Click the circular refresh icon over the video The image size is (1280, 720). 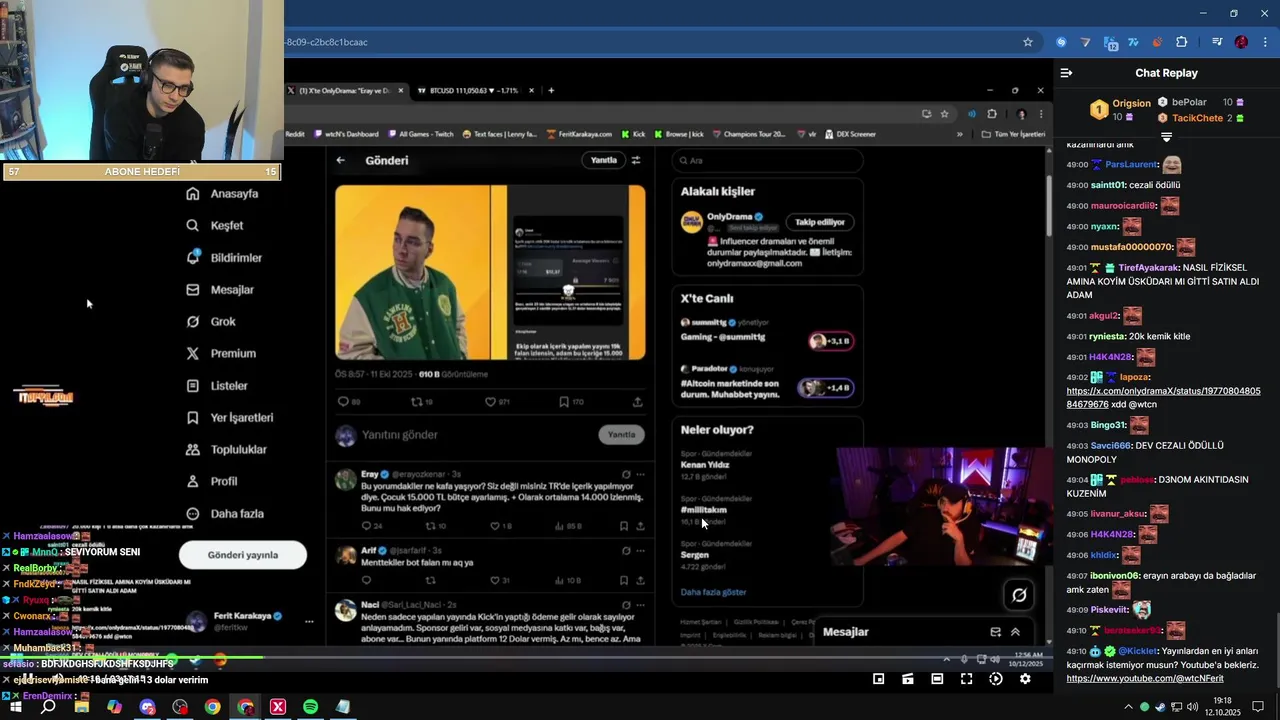(1019, 595)
